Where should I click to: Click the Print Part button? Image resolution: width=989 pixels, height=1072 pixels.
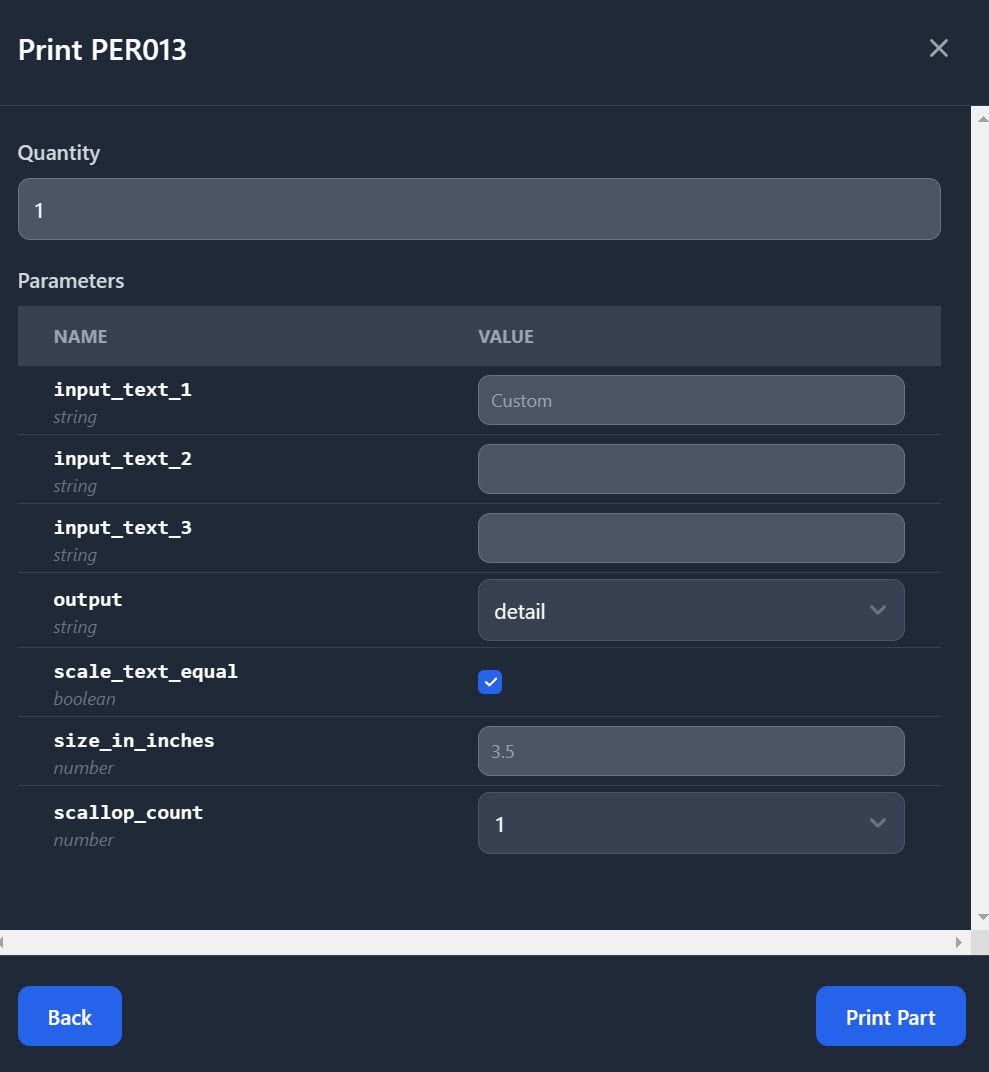[x=891, y=1016]
